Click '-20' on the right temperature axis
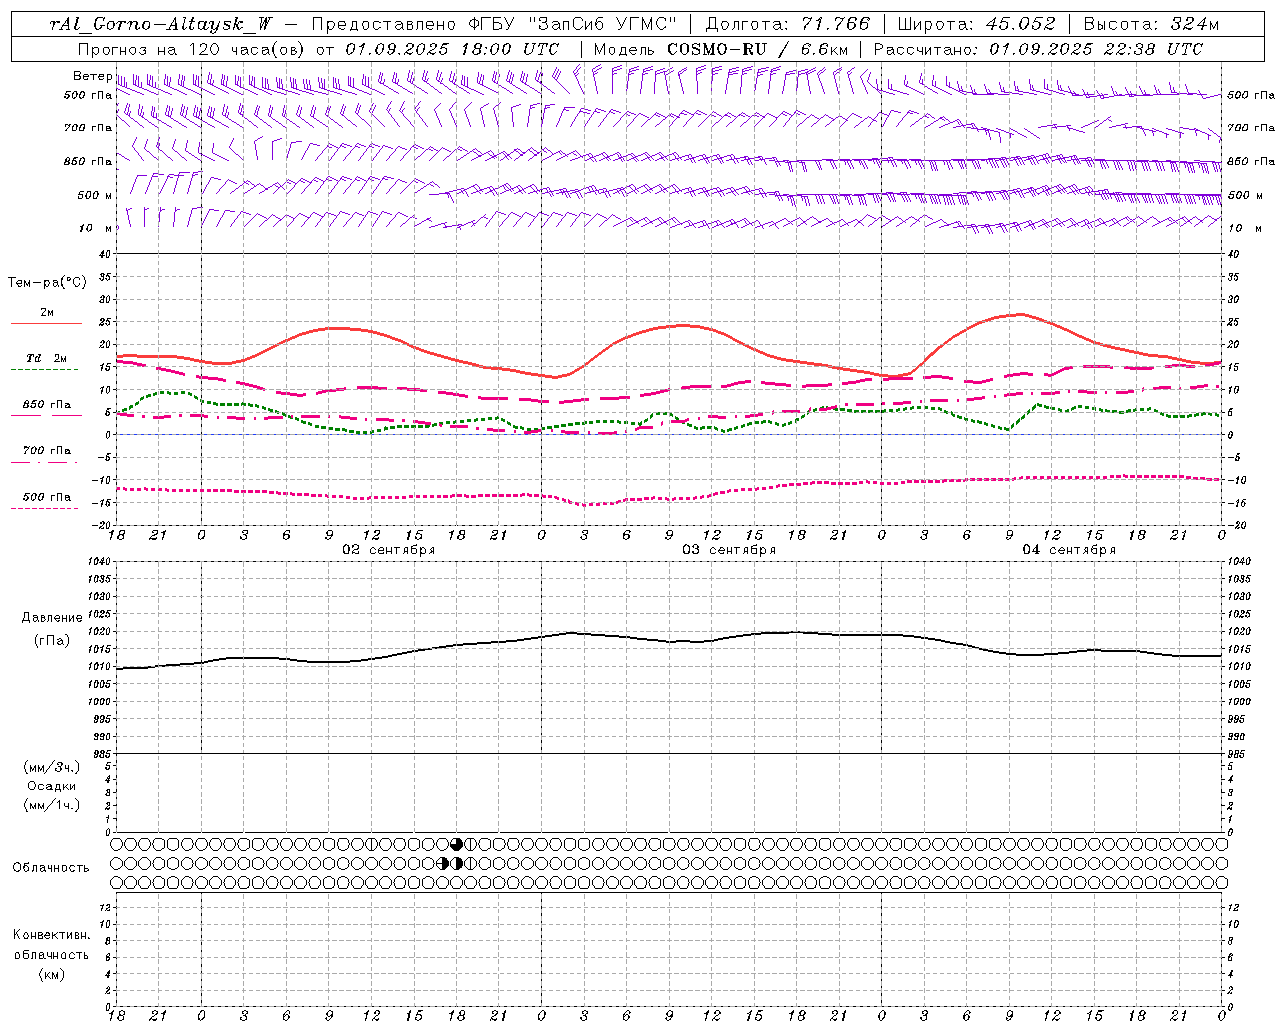 [x=1235, y=525]
